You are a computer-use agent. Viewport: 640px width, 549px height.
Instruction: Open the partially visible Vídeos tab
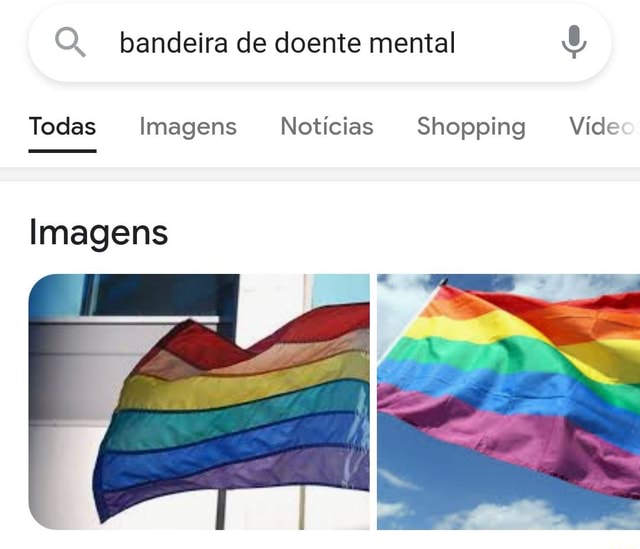click(604, 126)
